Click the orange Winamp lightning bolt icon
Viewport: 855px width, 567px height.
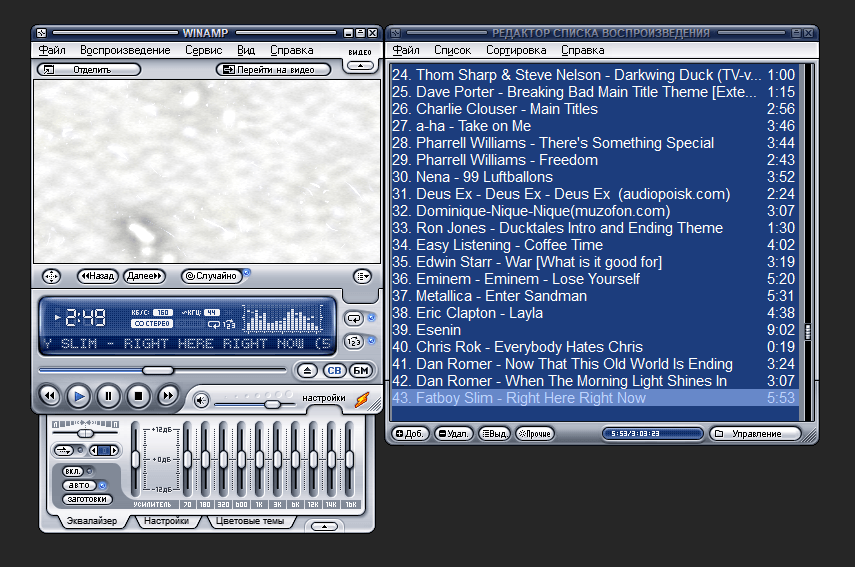click(x=362, y=400)
